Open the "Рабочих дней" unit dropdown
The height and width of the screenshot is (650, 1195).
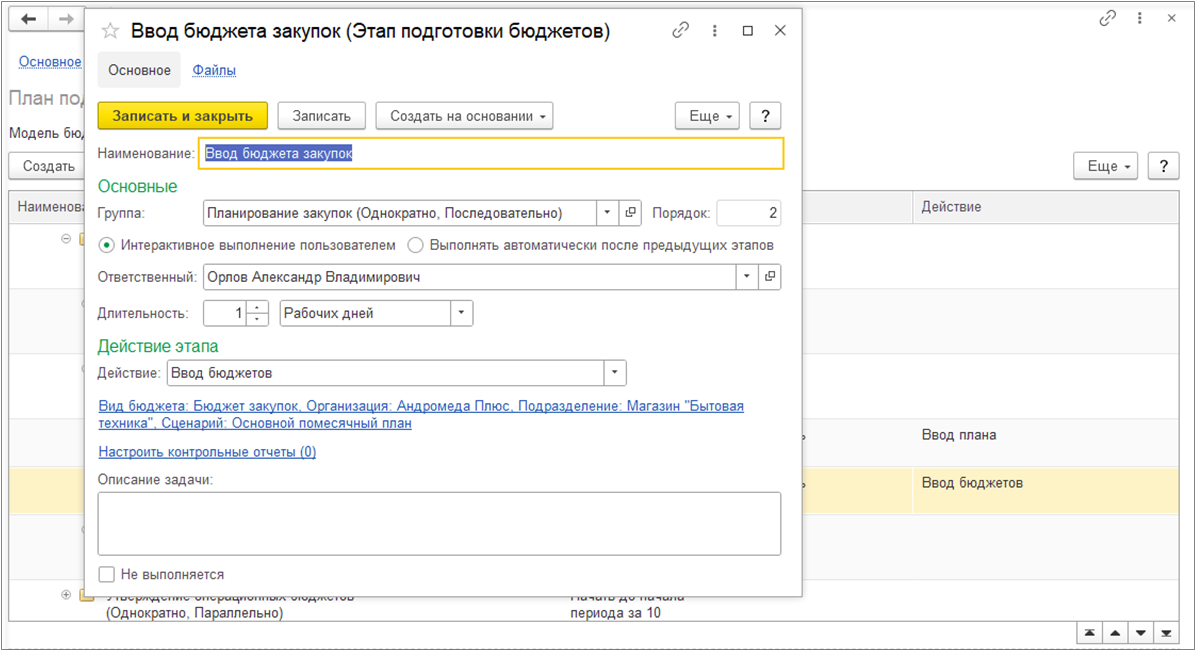tap(461, 313)
